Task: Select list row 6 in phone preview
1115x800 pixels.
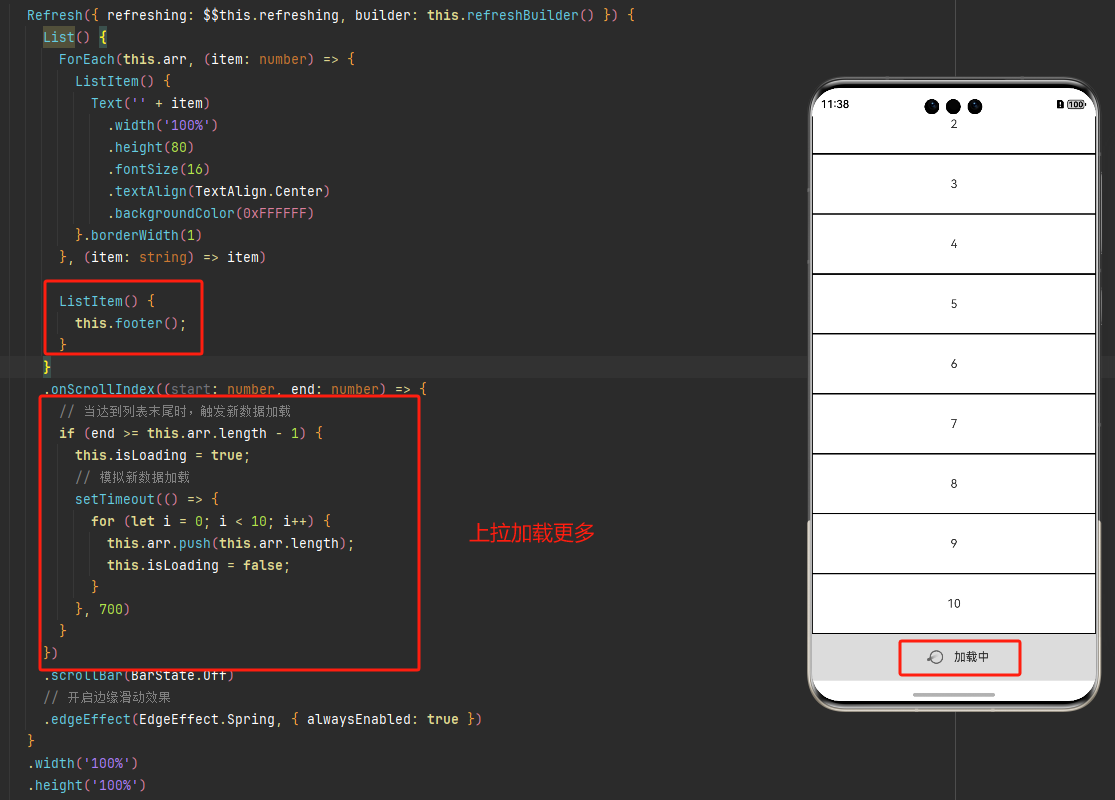Action: (954, 364)
